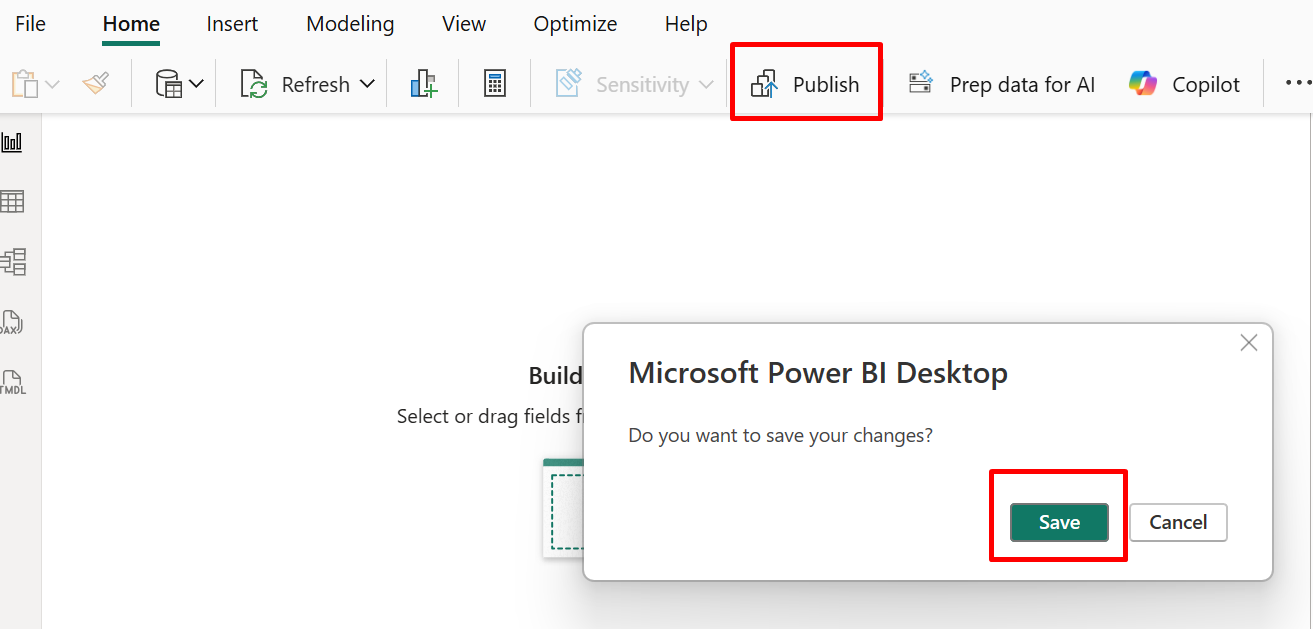Open the Sensitivity dropdown
The width and height of the screenshot is (1313, 629).
coord(634,85)
